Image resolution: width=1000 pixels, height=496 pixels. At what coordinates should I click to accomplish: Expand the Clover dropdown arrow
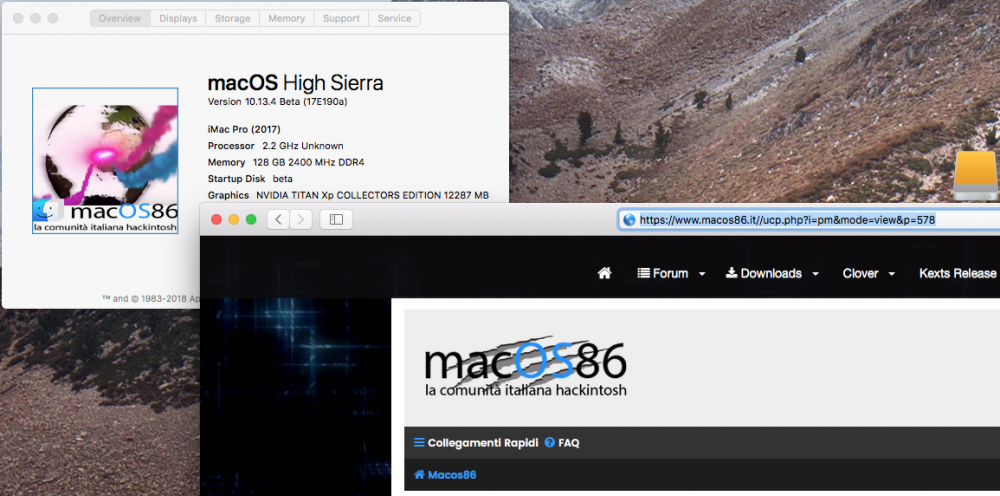892,274
